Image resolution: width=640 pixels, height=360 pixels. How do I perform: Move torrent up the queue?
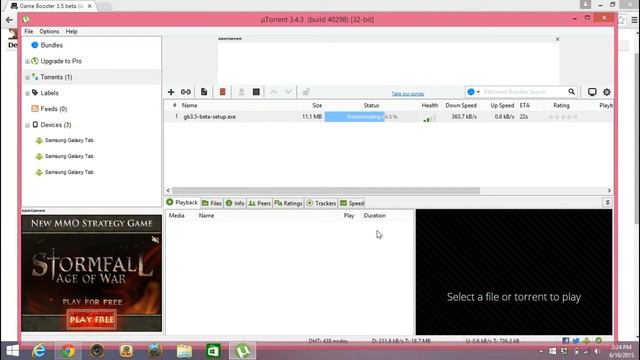pos(274,92)
